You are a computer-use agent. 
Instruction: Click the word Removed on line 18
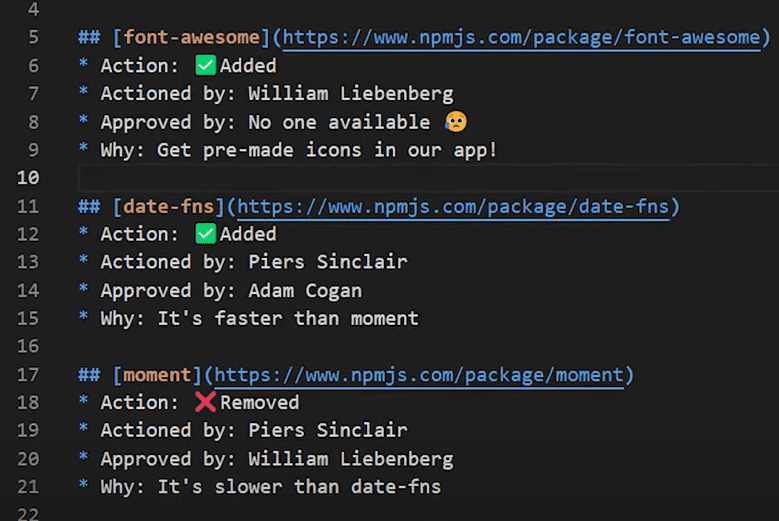[260, 402]
